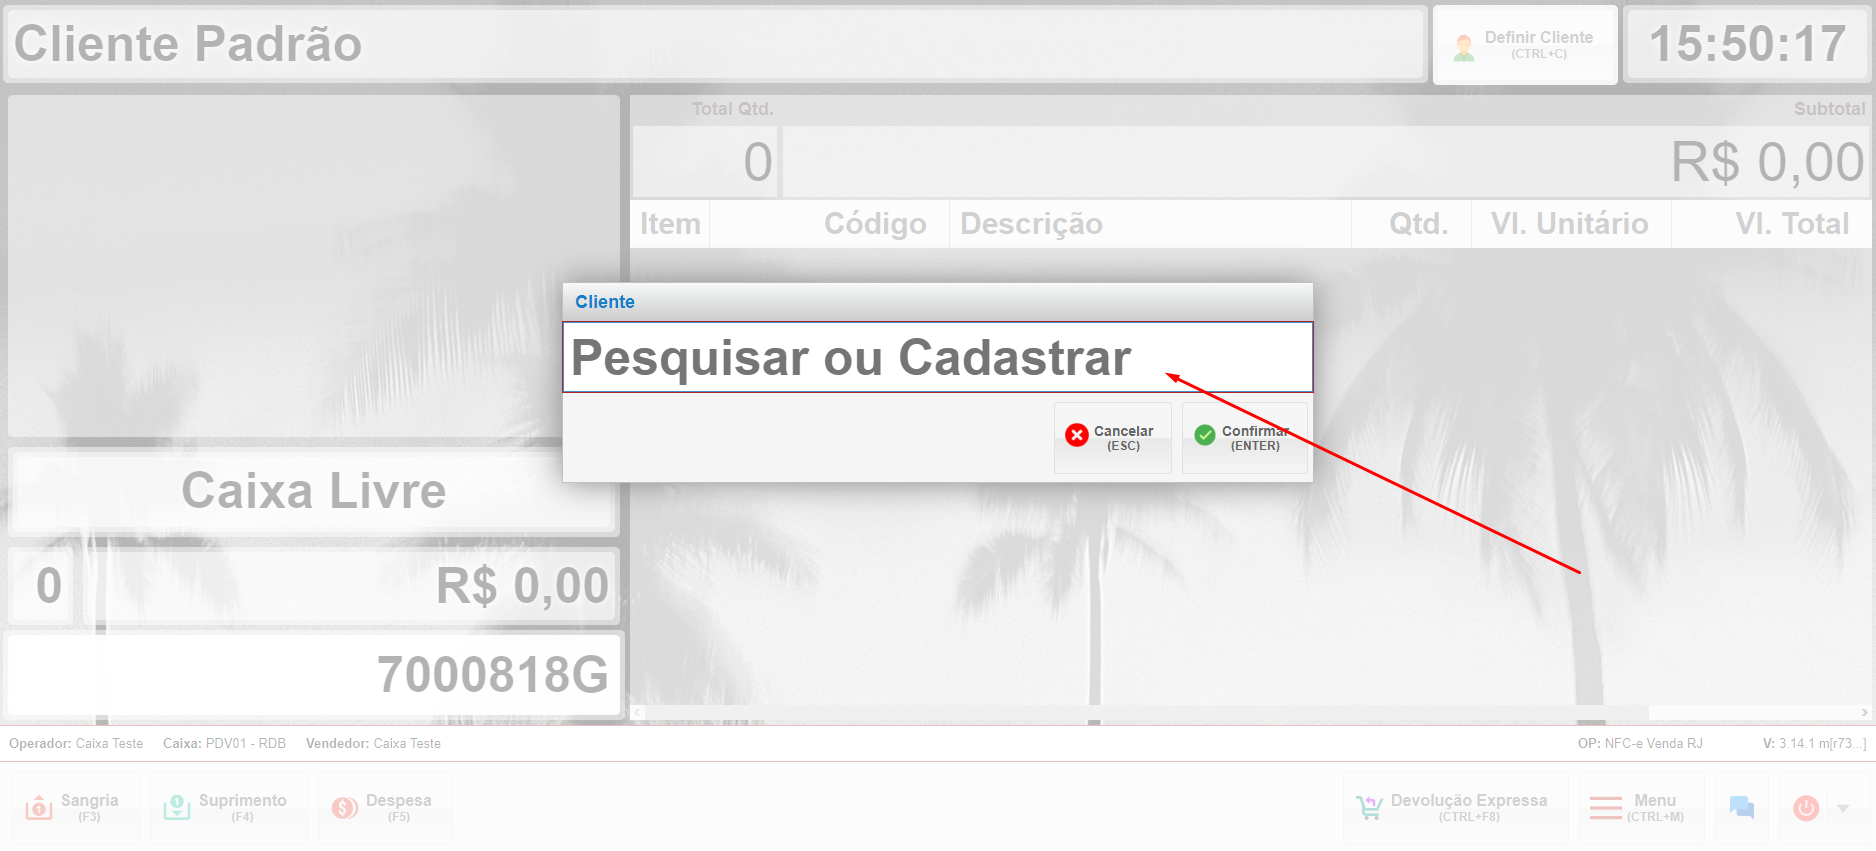Click the hamburger Menu lines icon
This screenshot has width=1876, height=851.
pyautogui.click(x=1606, y=808)
